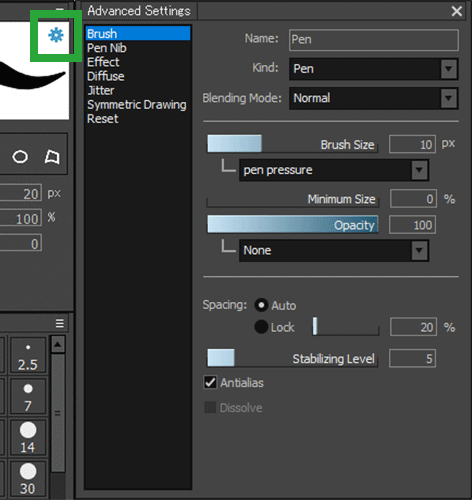This screenshot has width=472, height=500.
Task: Open the Kind dropdown set to Pen
Action: [x=374, y=69]
